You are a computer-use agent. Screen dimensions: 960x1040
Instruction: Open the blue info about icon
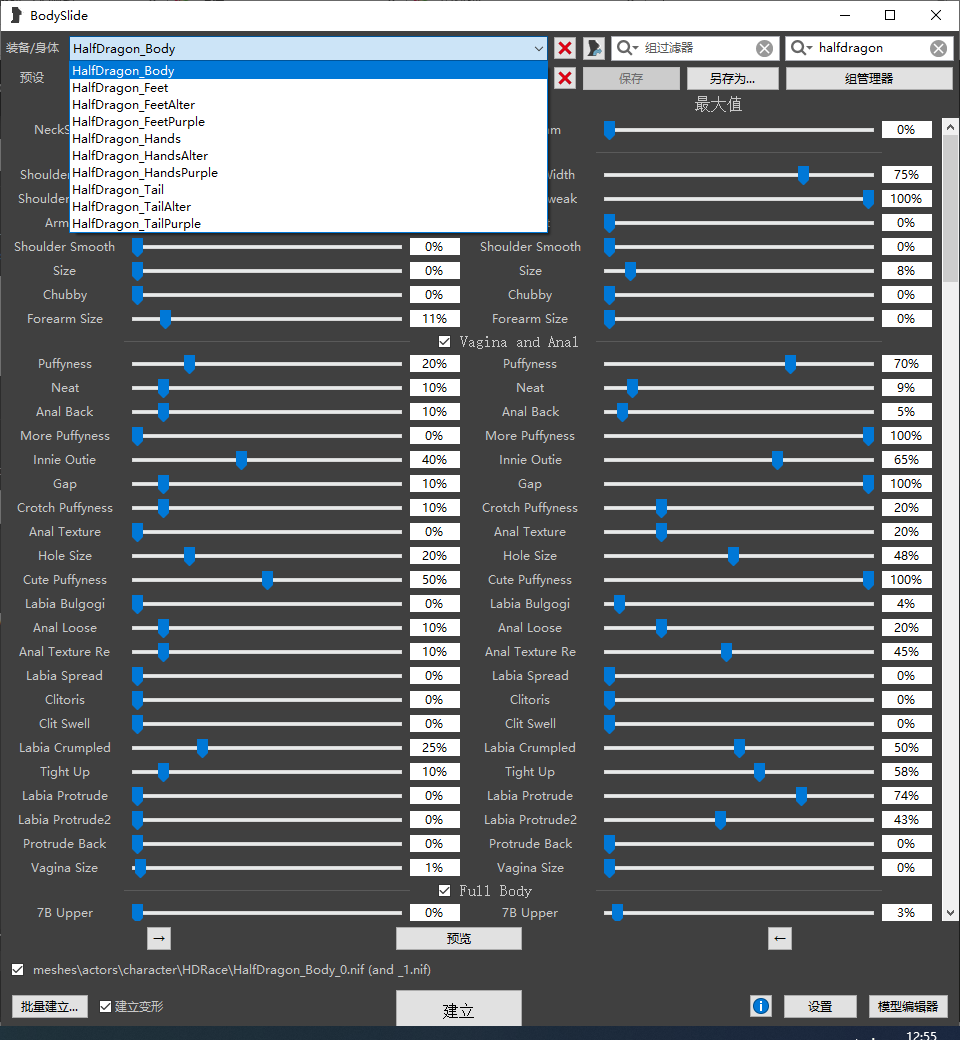coord(760,1006)
